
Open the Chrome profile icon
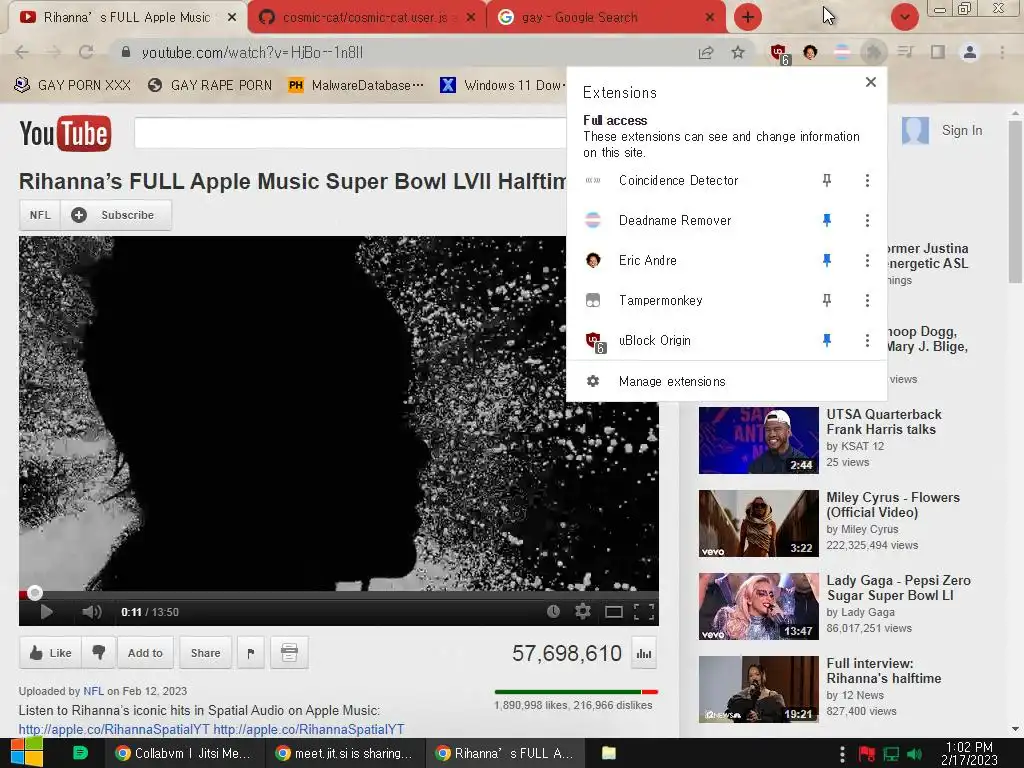[x=970, y=52]
